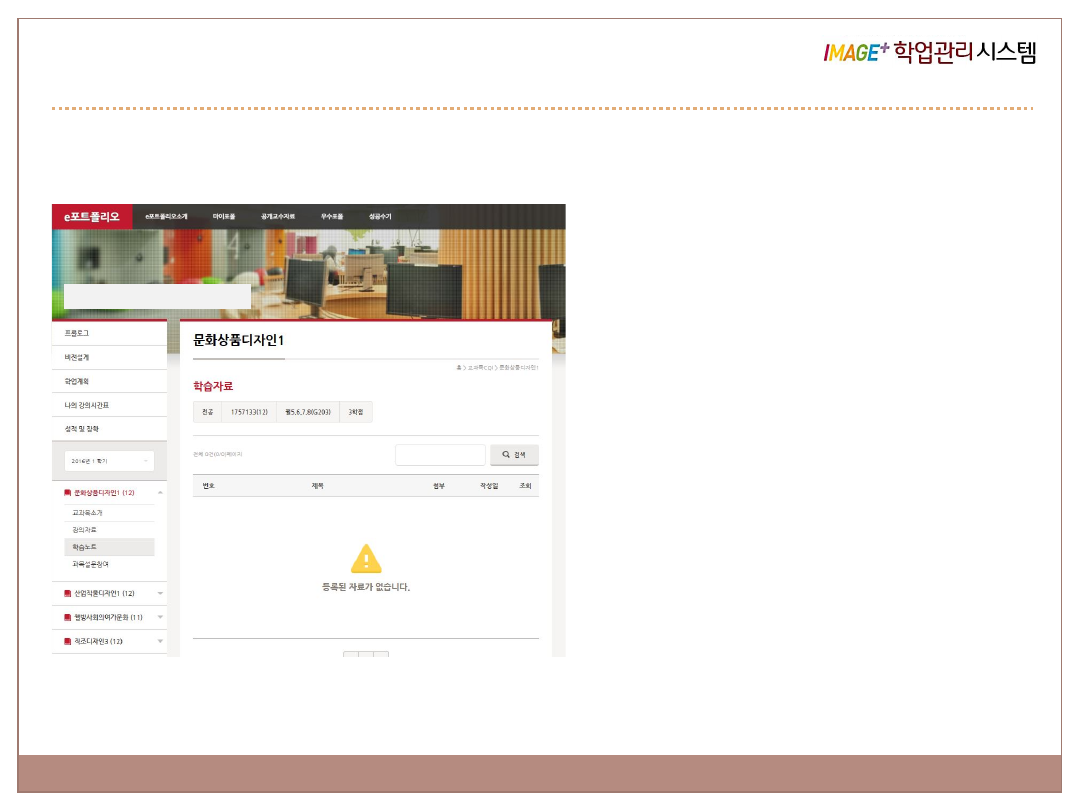The image size is (1080, 810).
Task: Open the e포트폴리오소개 menu
Action: tap(166, 216)
